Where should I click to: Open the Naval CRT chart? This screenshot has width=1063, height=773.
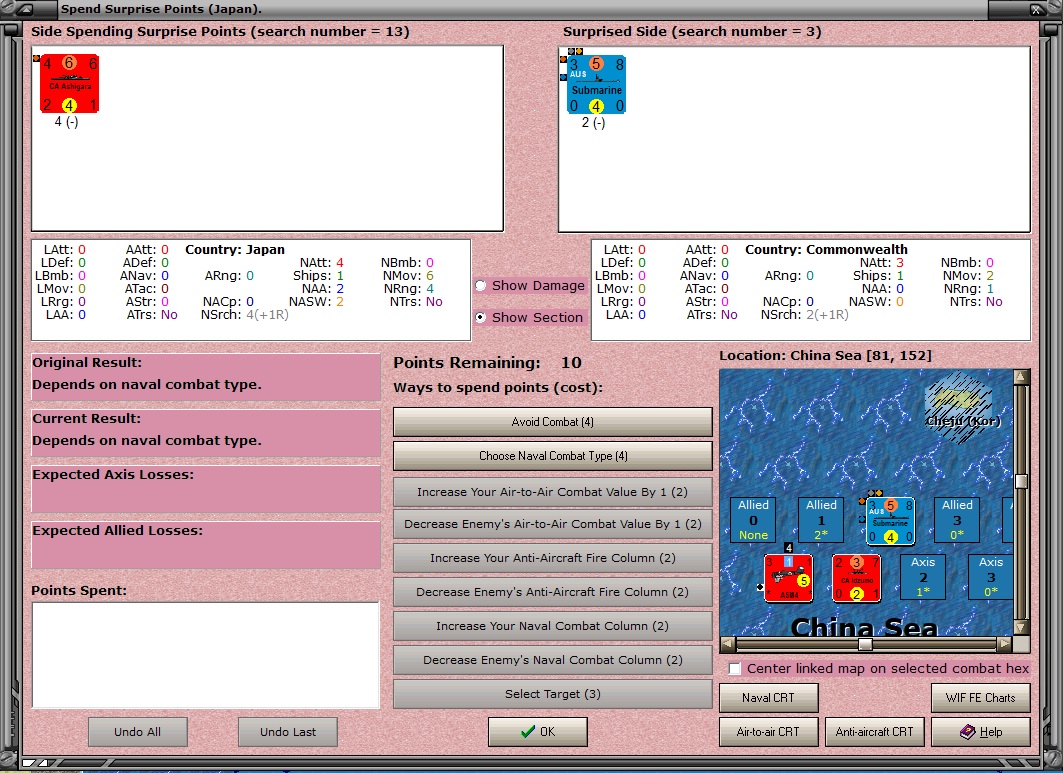pyautogui.click(x=768, y=698)
